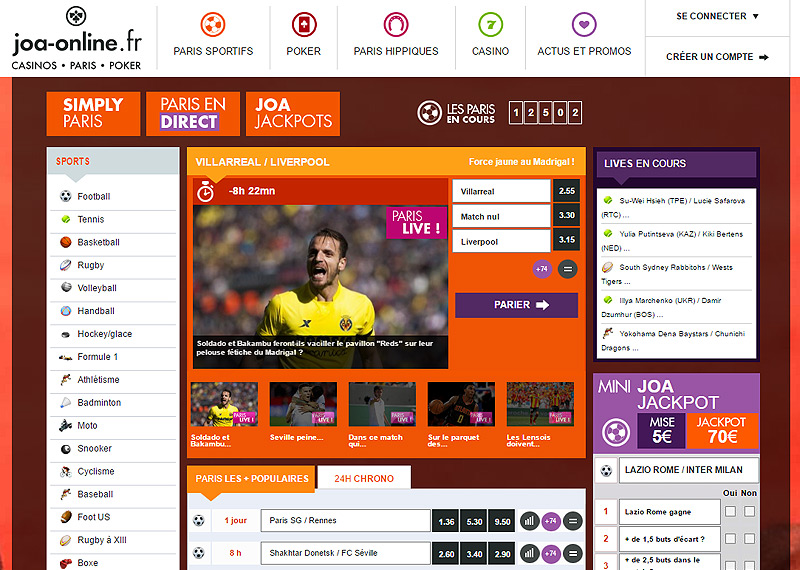Image resolution: width=800 pixels, height=570 pixels.
Task: Switch to 24H Chrono tab
Action: (x=364, y=478)
